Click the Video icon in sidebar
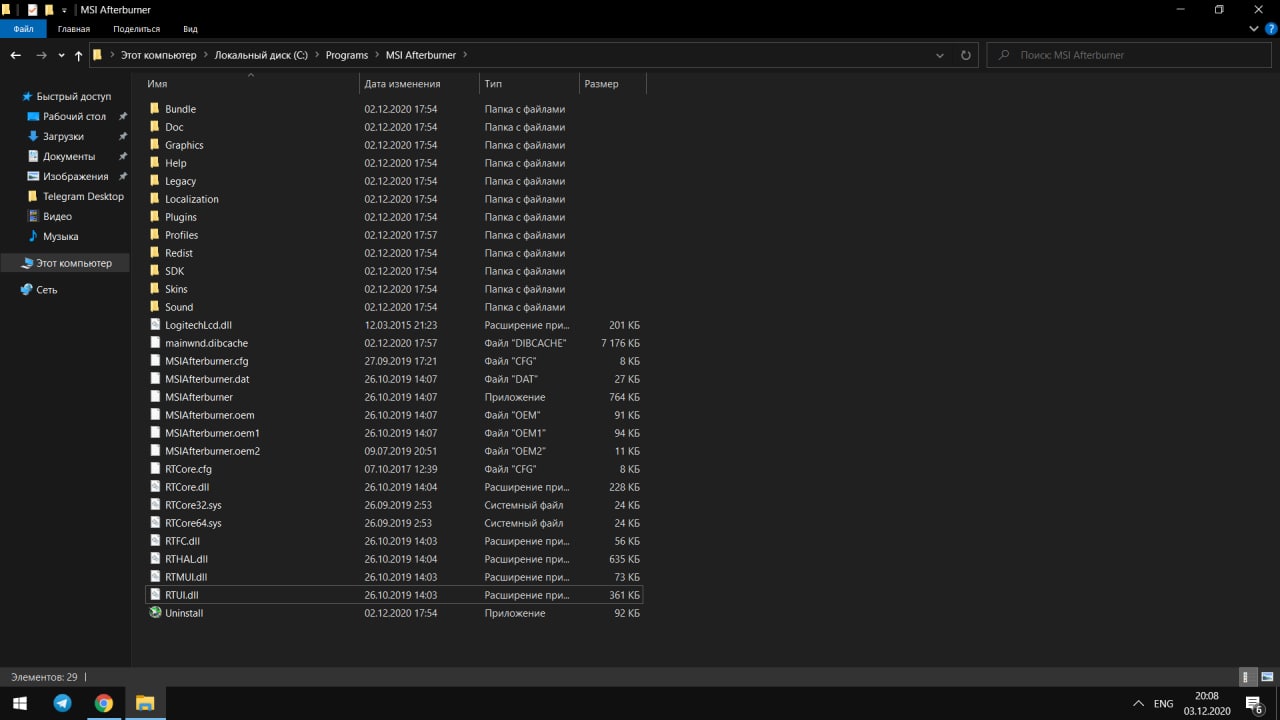Viewport: 1280px width, 720px height. click(33, 217)
